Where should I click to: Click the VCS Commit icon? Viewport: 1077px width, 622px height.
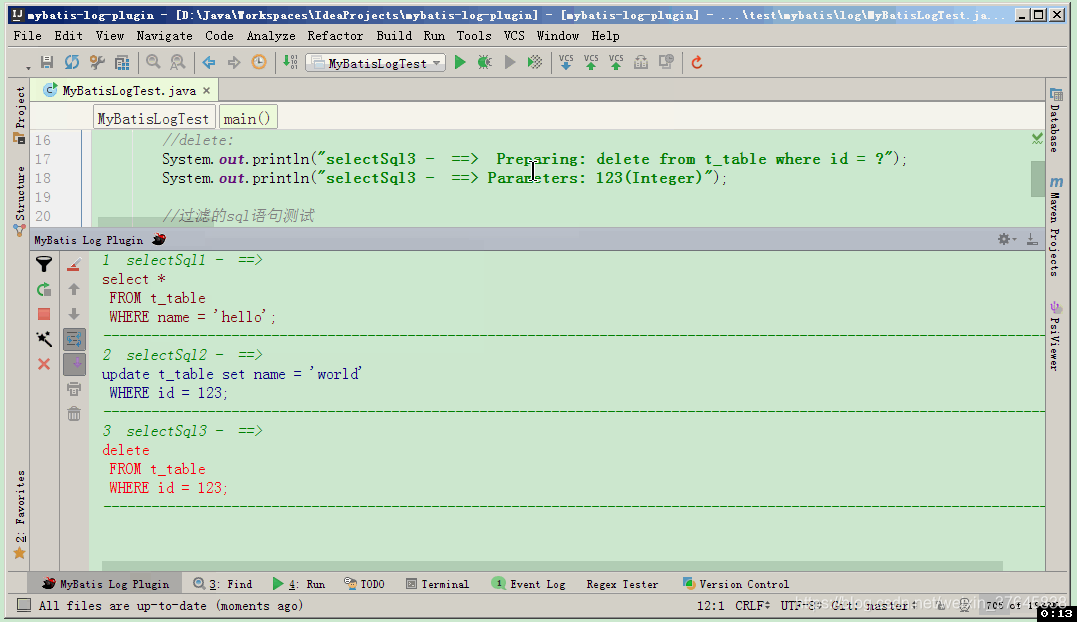pyautogui.click(x=591, y=62)
